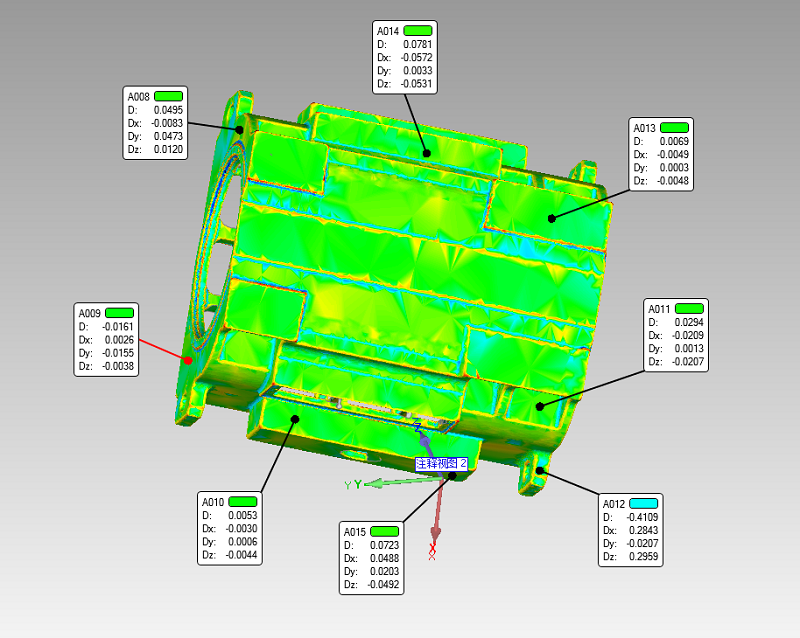
Task: Click the green swatch in the A010 callout
Action: click(x=243, y=501)
